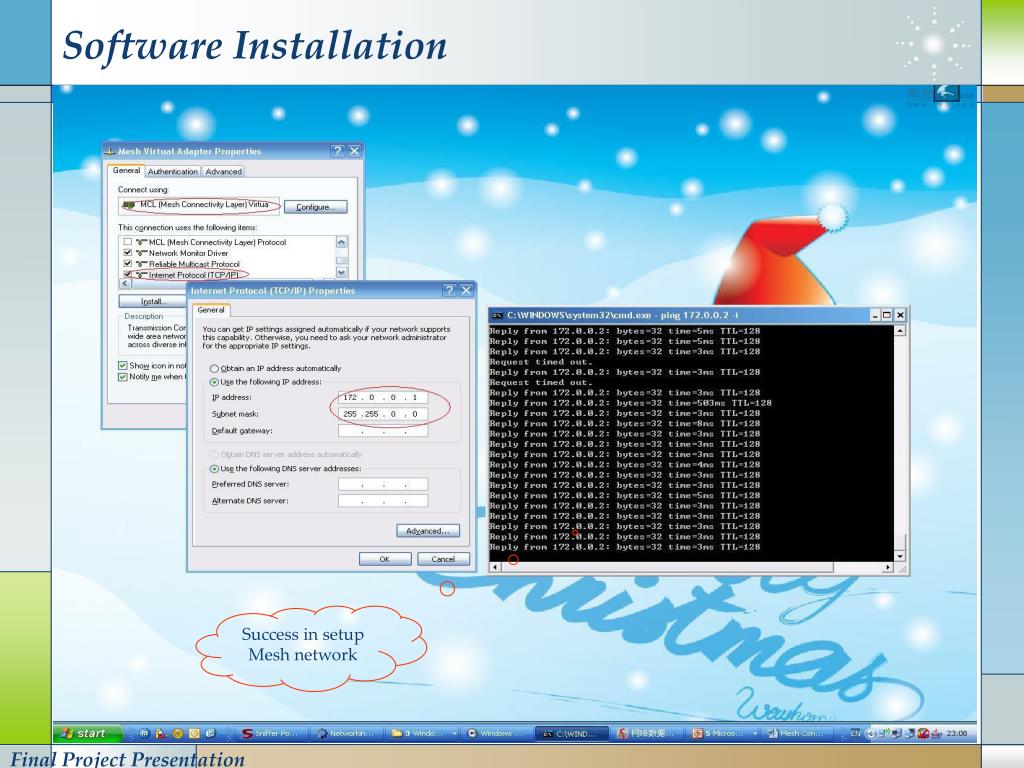Cancel the TCP/IP Properties dialog
Image resolution: width=1024 pixels, height=768 pixels.
[443, 559]
